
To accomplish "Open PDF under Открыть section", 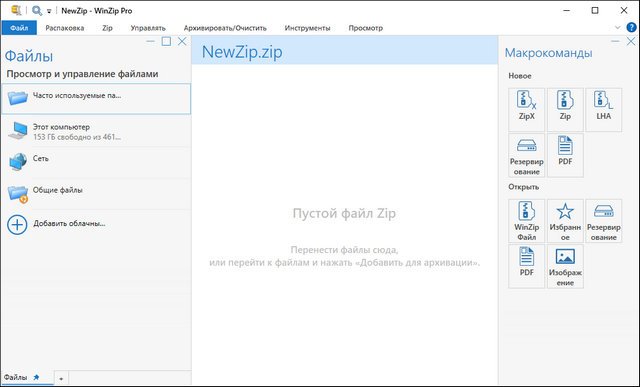I will [x=527, y=266].
